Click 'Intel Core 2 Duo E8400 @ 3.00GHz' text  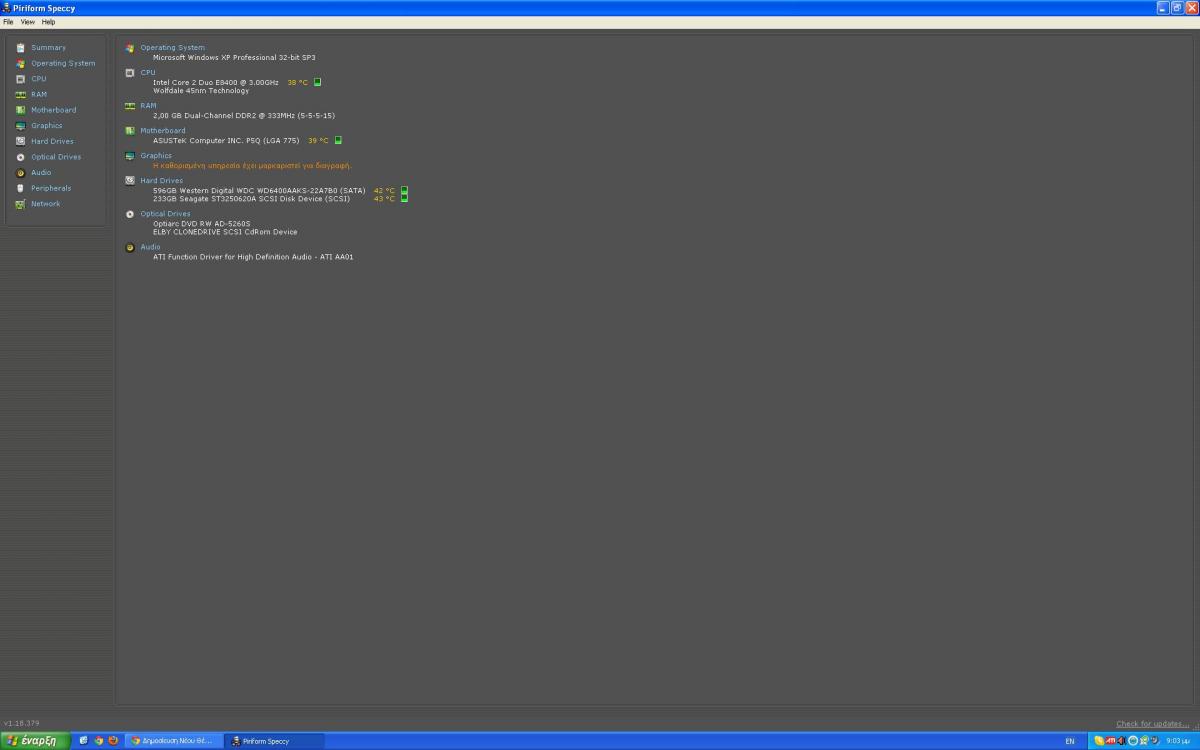(x=216, y=82)
